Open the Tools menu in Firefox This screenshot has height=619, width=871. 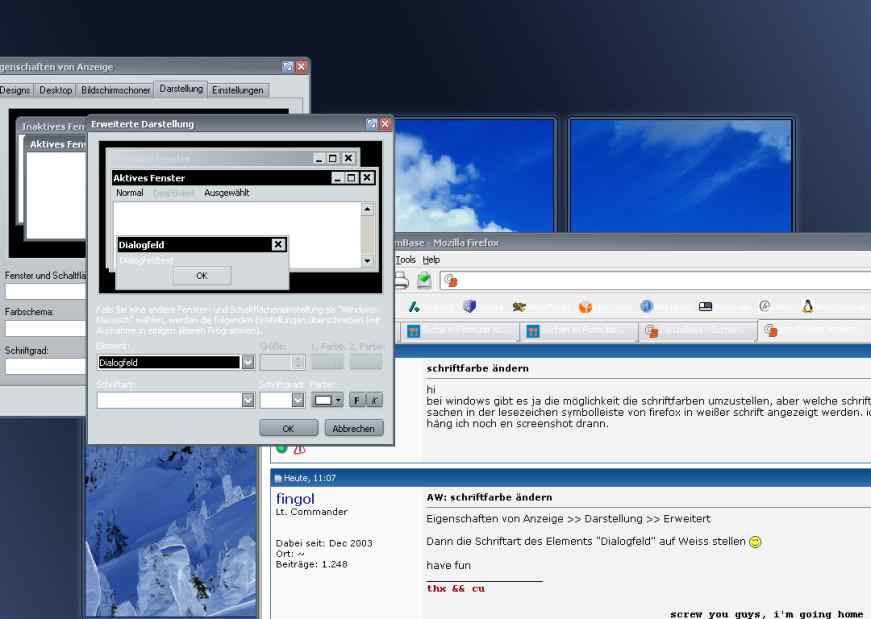(406, 259)
